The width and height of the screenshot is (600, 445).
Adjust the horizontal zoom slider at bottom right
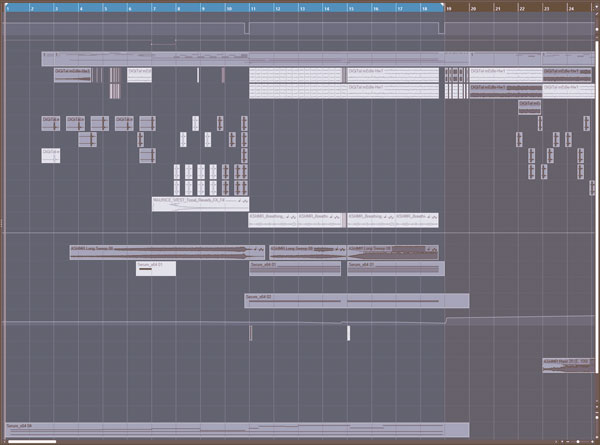click(578, 442)
